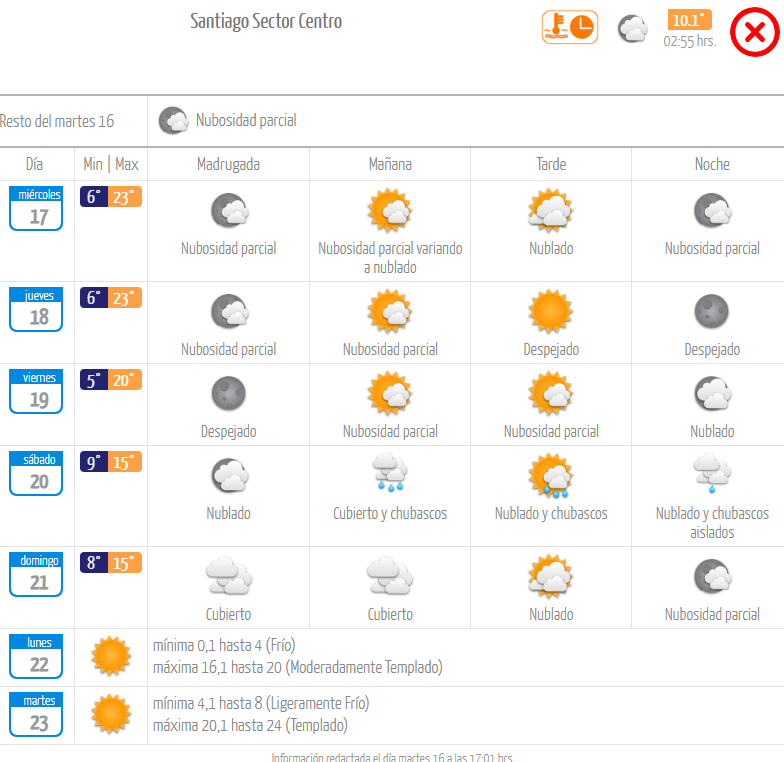Viewport: 784px width, 762px height.
Task: Click viernes 19 Madrugada full moon icon
Action: [229, 394]
